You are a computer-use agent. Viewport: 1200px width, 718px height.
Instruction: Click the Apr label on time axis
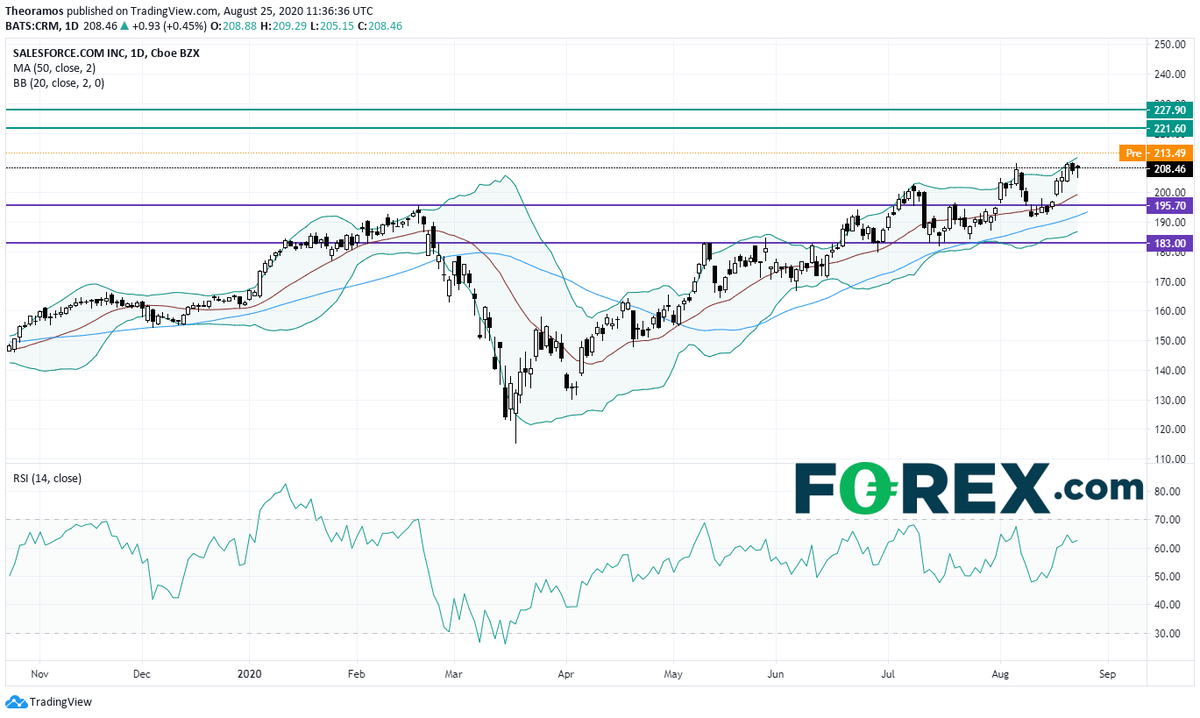[565, 674]
